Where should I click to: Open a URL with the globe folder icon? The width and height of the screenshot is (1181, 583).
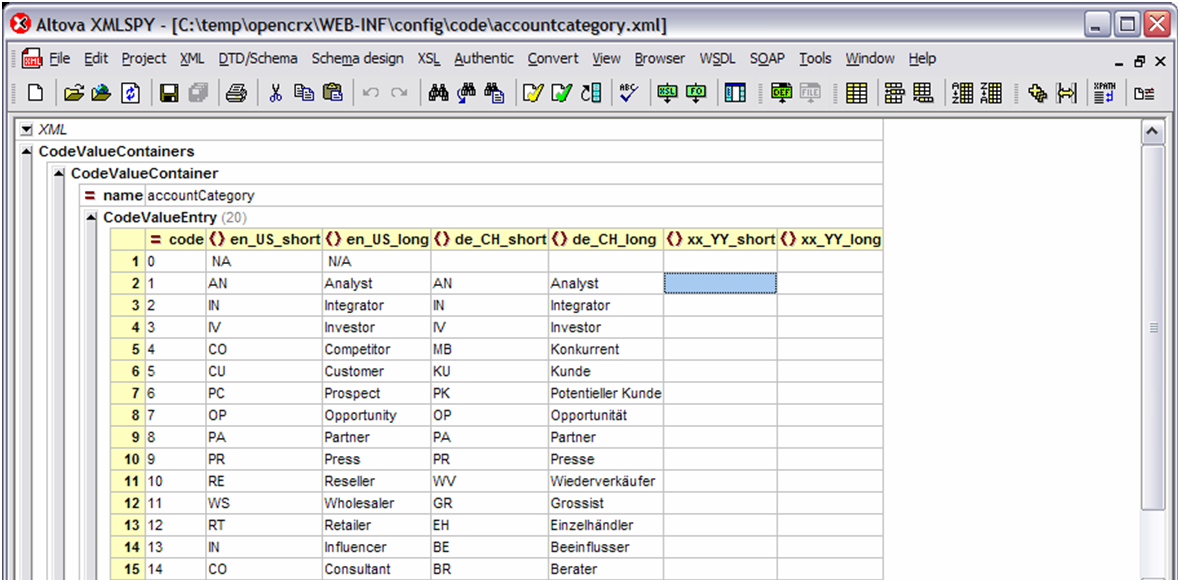click(x=102, y=93)
